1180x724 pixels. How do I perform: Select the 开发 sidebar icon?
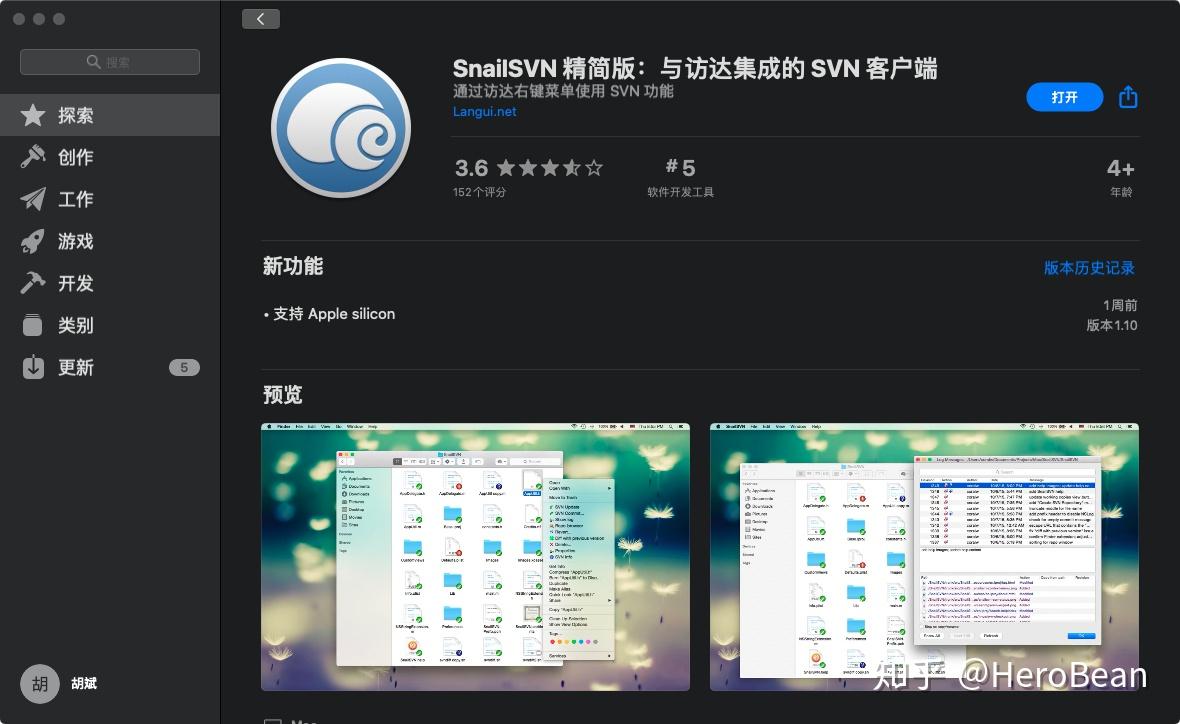(32, 283)
